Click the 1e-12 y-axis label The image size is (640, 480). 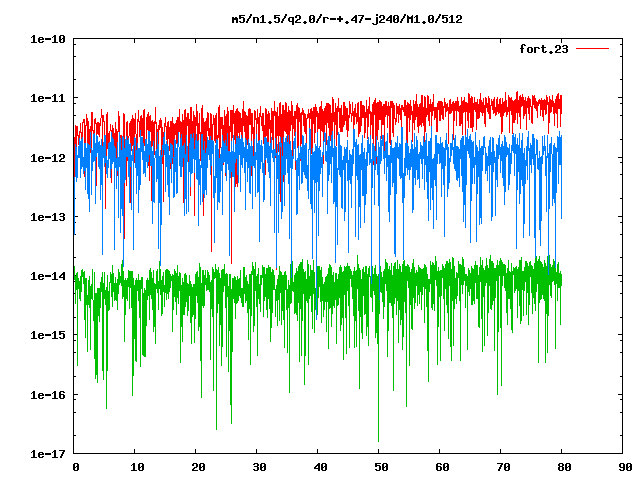(x=48, y=158)
